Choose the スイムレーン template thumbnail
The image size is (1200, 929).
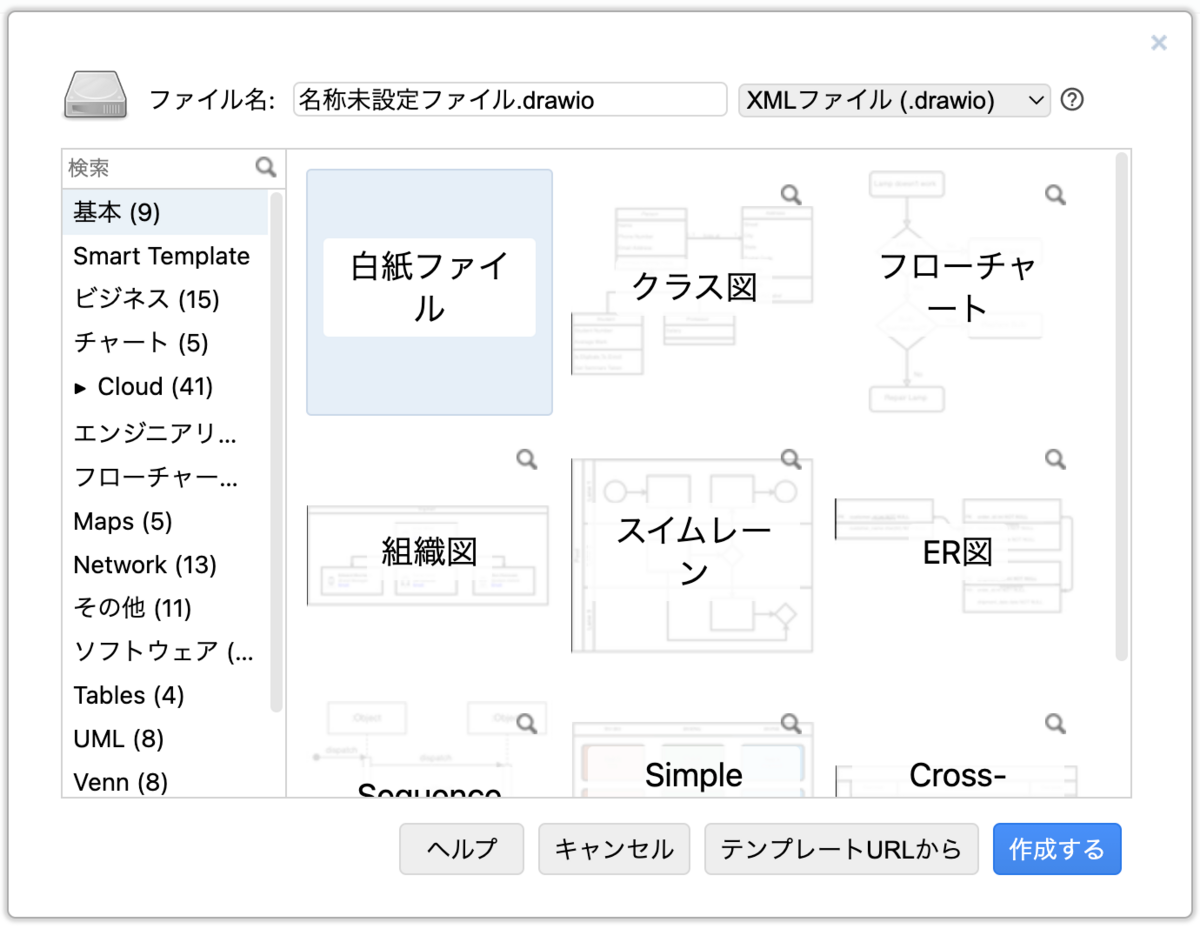click(x=694, y=556)
